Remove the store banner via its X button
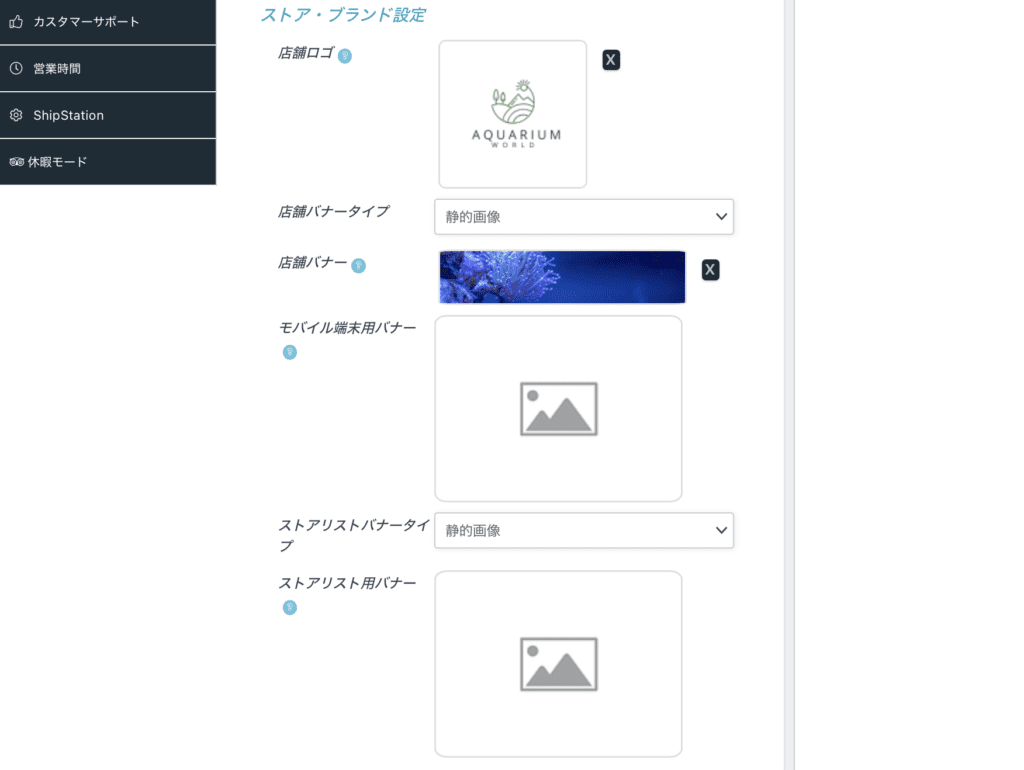 (710, 269)
